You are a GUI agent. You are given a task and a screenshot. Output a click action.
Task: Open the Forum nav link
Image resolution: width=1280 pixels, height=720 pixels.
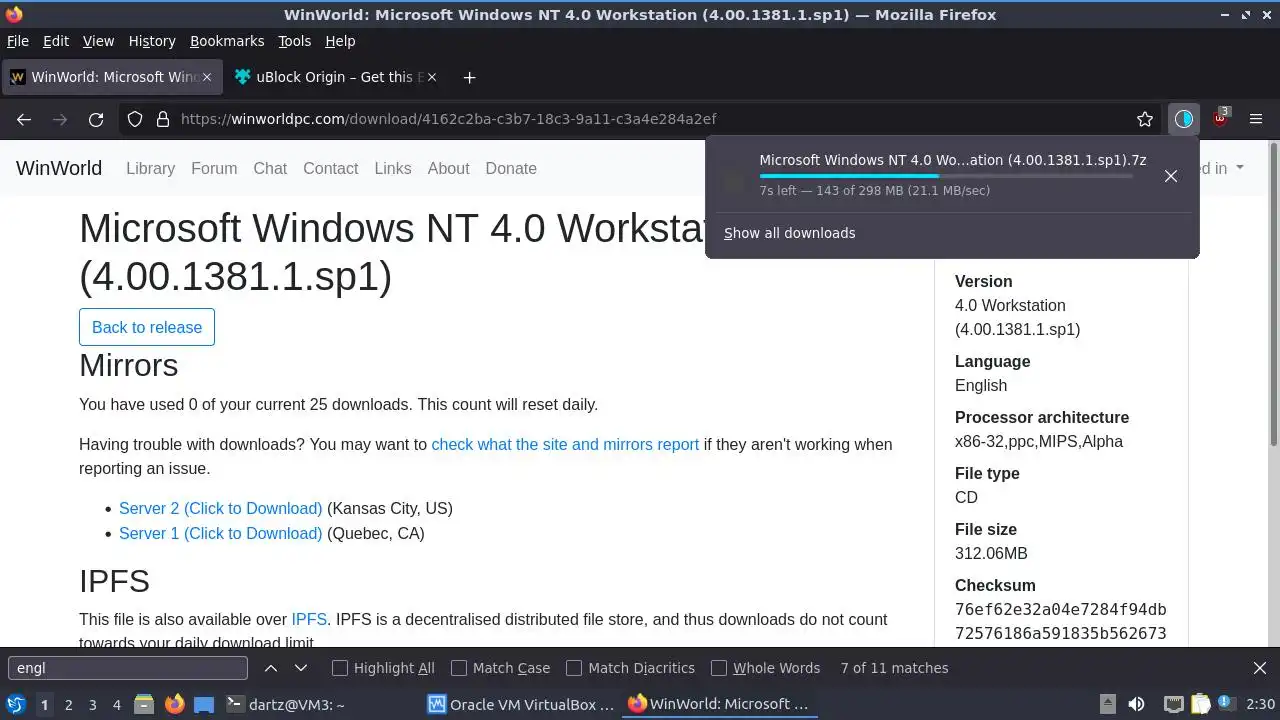(x=214, y=168)
